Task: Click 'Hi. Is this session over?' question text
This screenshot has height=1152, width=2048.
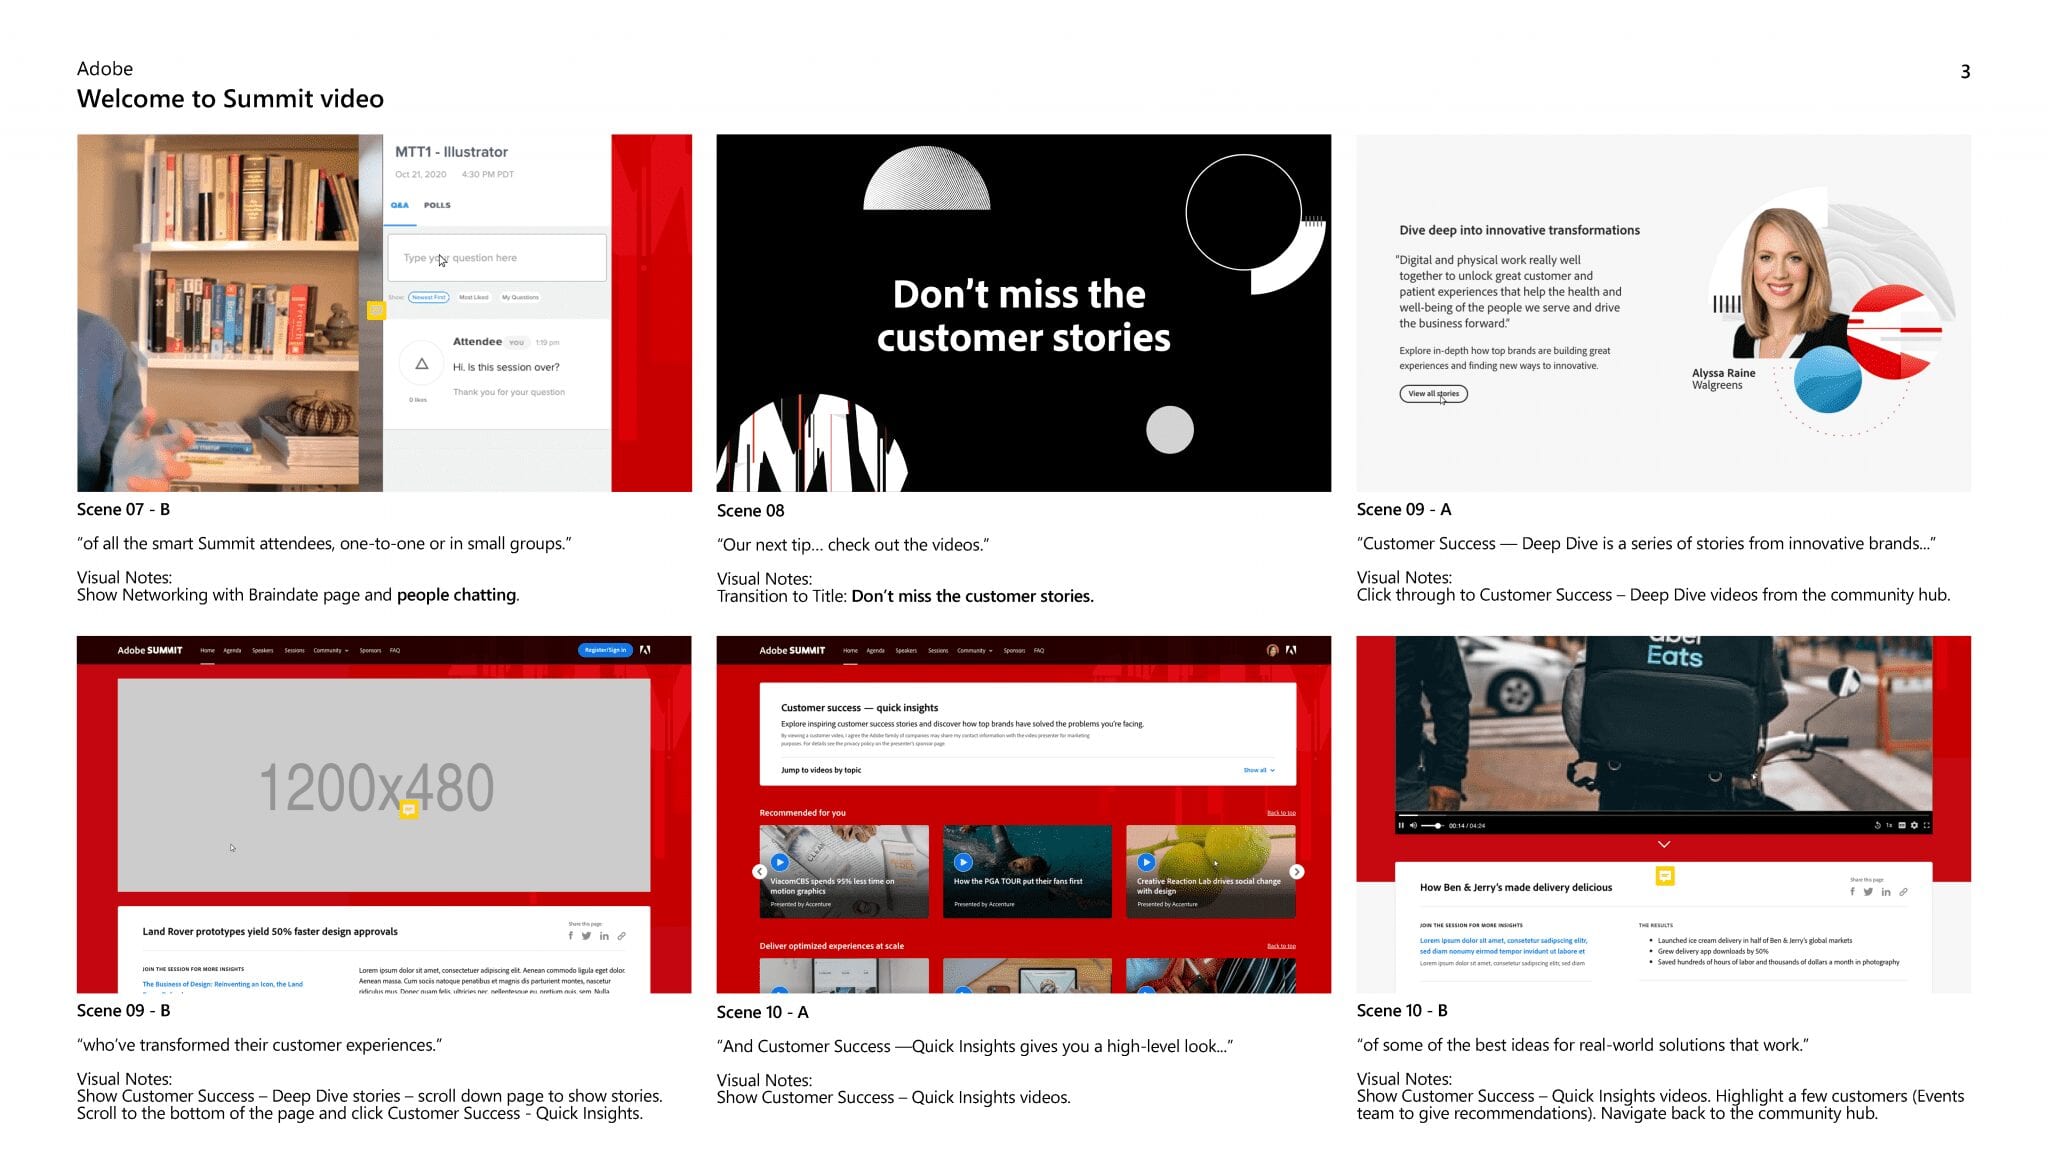Action: pos(506,367)
